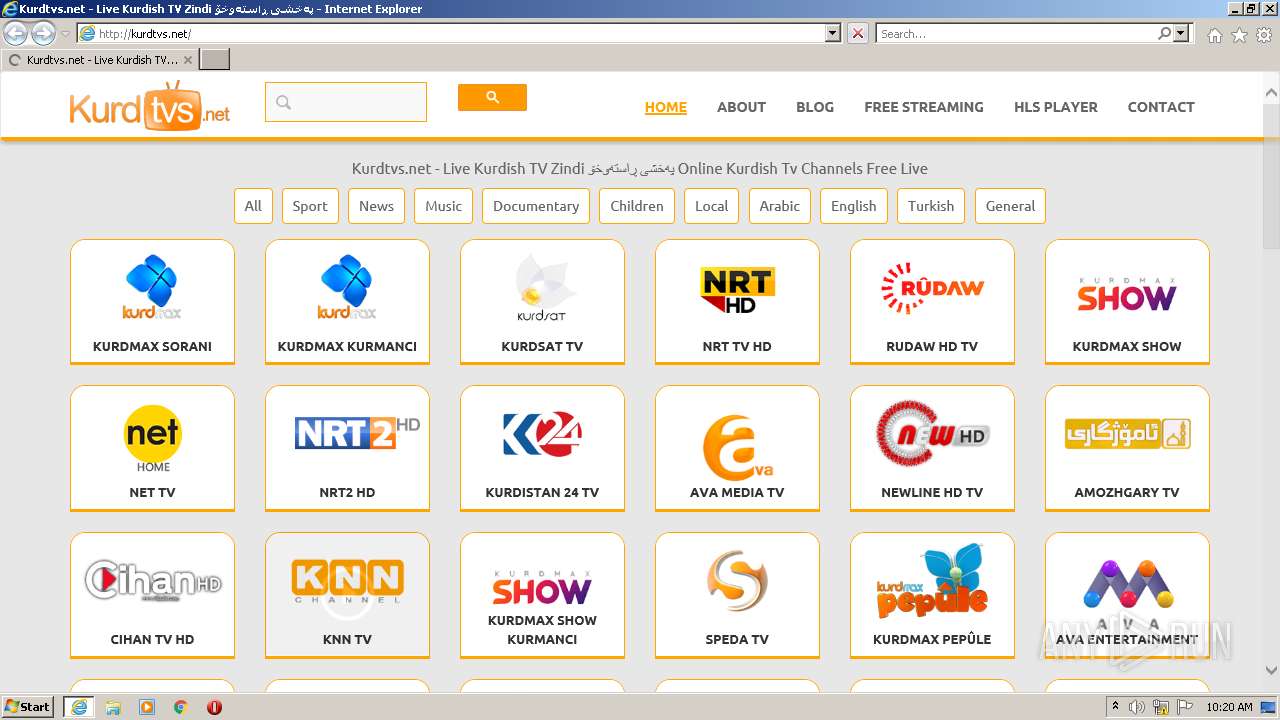Click the browser address bar
The image size is (1280, 720).
coord(451,33)
